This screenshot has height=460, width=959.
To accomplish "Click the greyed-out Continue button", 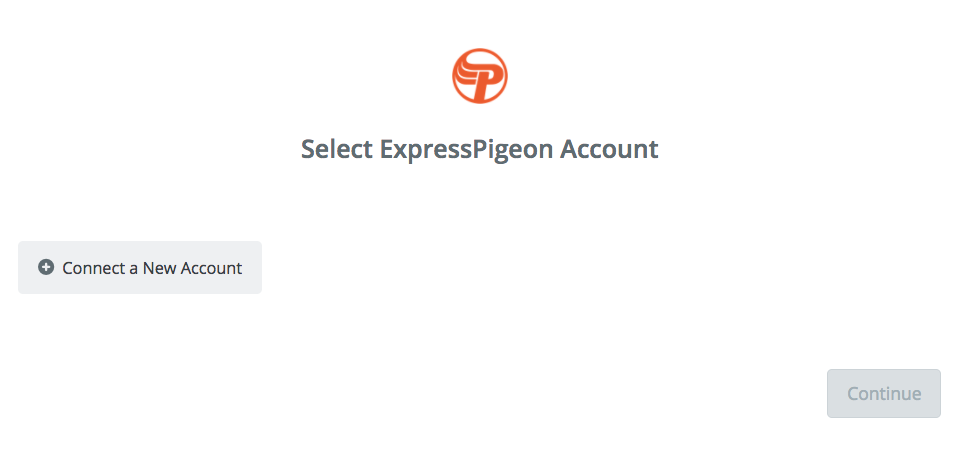I will (x=884, y=393).
